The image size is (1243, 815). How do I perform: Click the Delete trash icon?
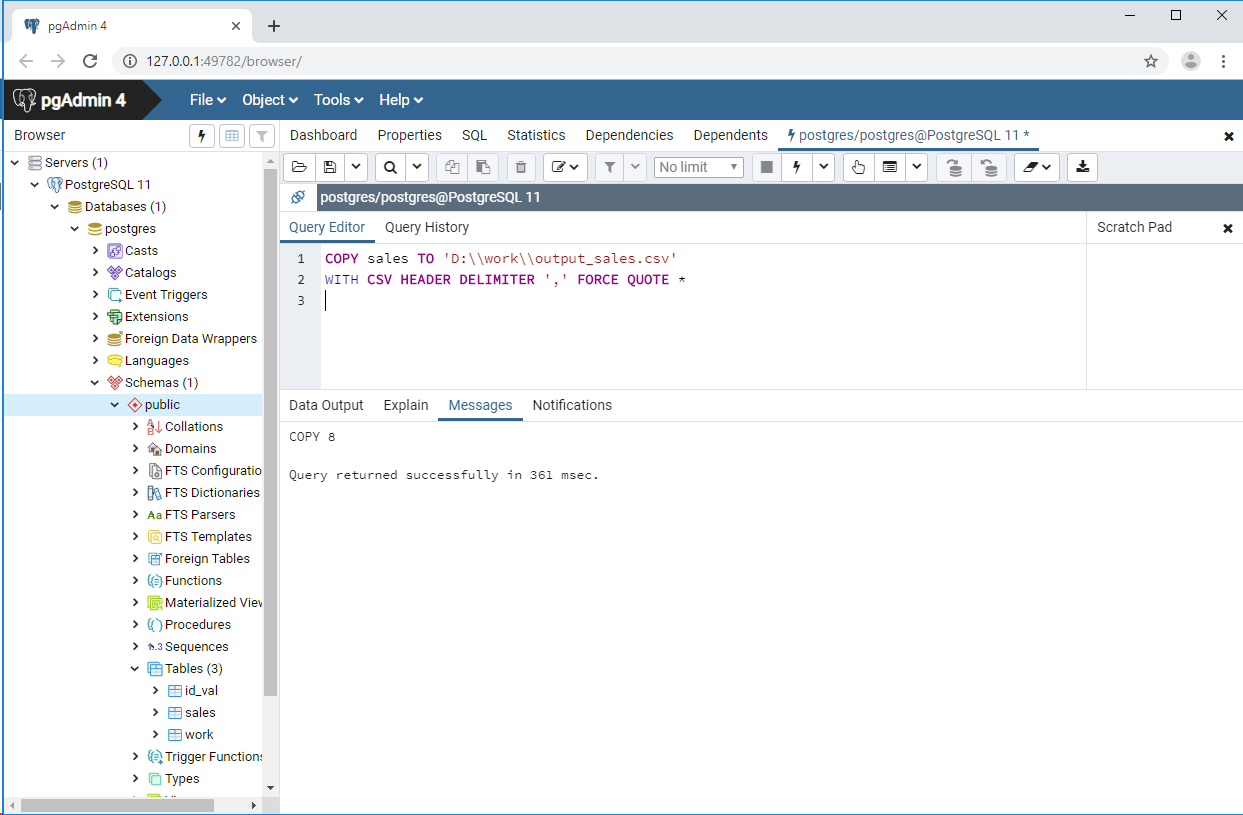coord(521,167)
